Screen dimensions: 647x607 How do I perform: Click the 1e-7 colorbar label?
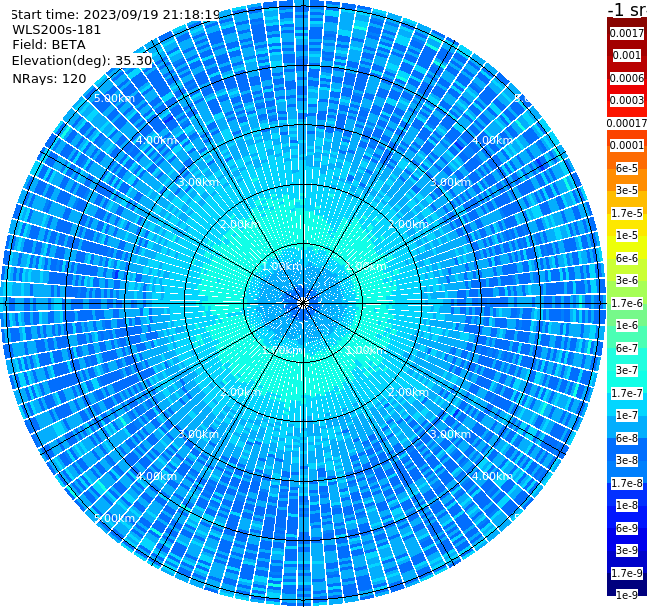click(x=627, y=415)
